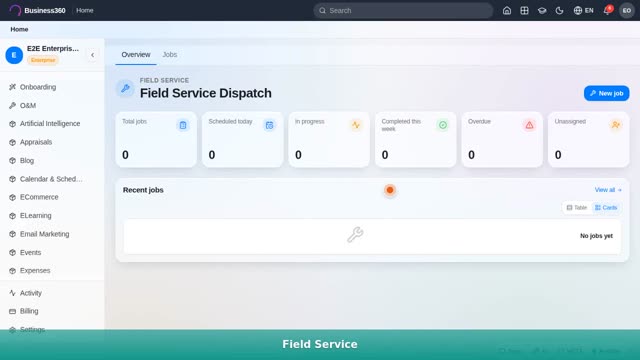Switch recent jobs to Table view
The width and height of the screenshot is (640, 360).
(x=576, y=208)
